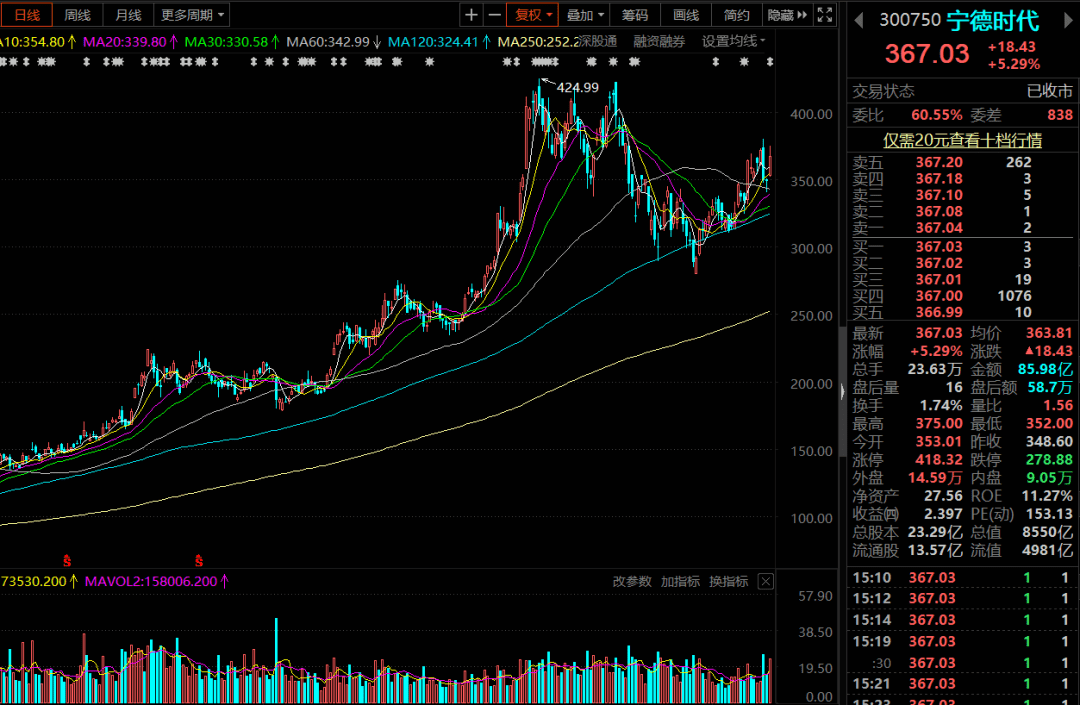Viewport: 1080px width, 705px height.
Task: Click the fullscreen expand arrows icon
Action: 825,15
